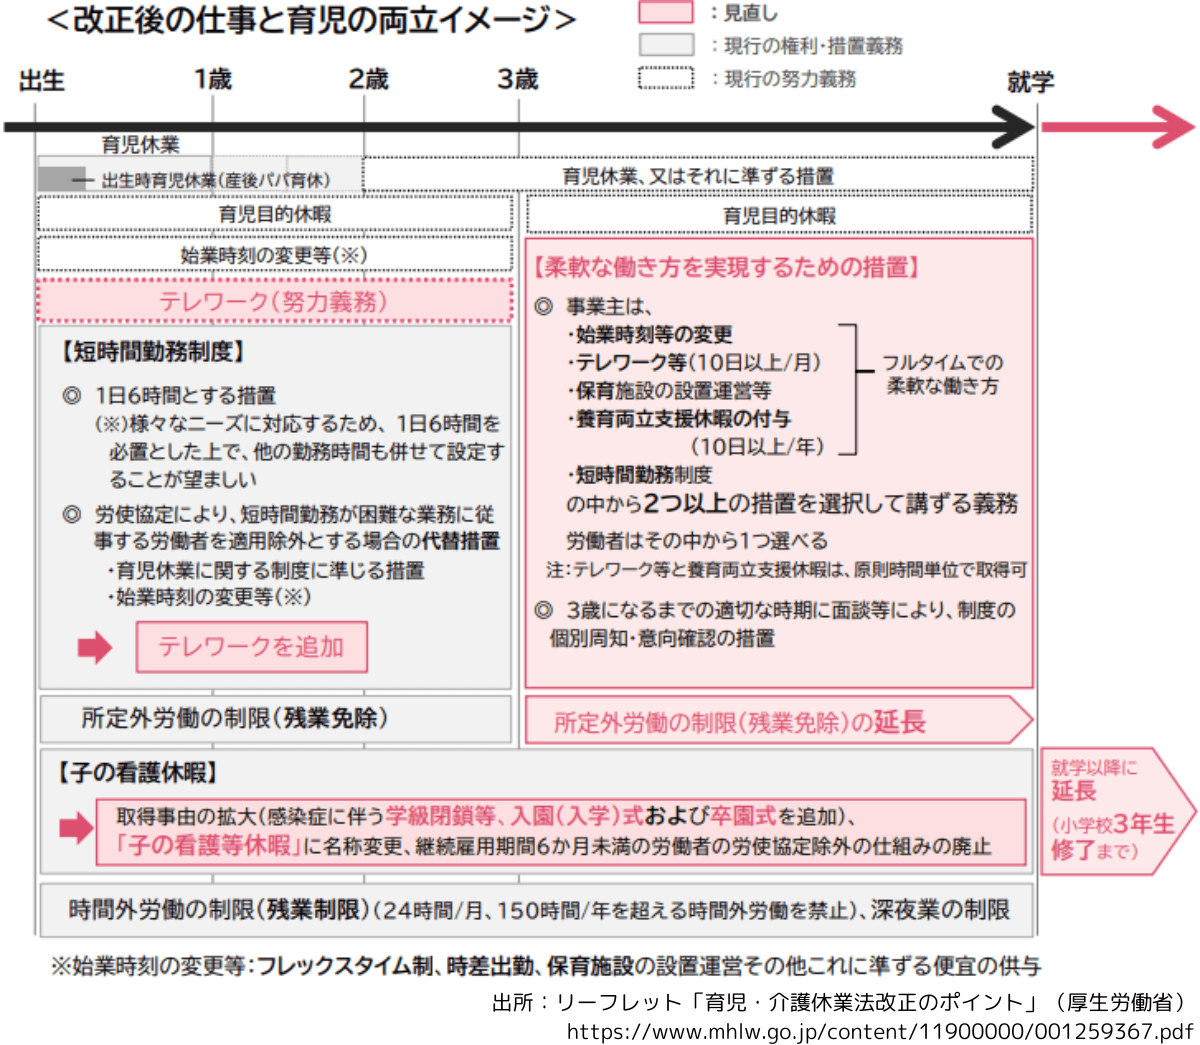
Task: Click the 個別周知・意向確認の措置 line
Action: pyautogui.click(x=662, y=638)
